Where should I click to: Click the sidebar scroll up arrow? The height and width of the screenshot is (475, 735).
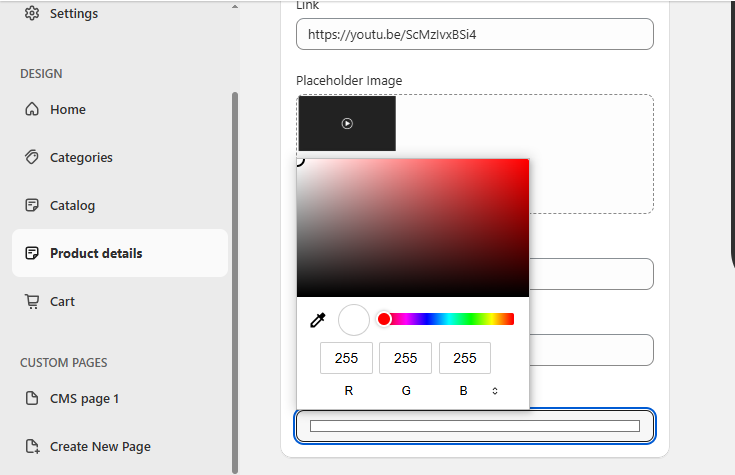coord(235,7)
